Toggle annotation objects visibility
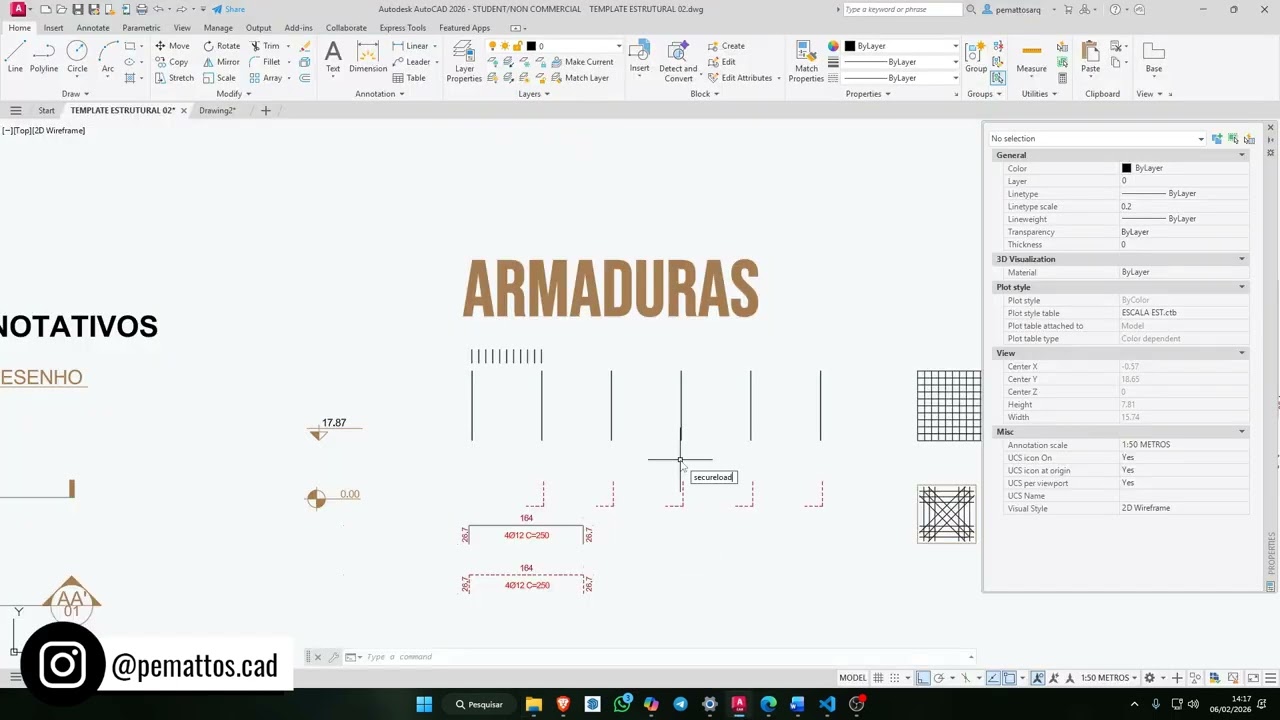Viewport: 1280px width, 720px height. pos(1039,678)
